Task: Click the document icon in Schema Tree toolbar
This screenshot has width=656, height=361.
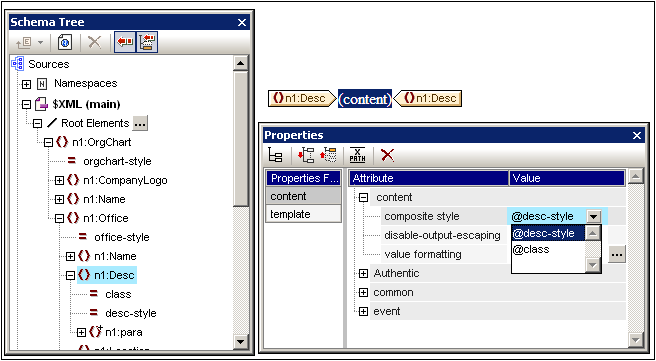Action: coord(65,43)
